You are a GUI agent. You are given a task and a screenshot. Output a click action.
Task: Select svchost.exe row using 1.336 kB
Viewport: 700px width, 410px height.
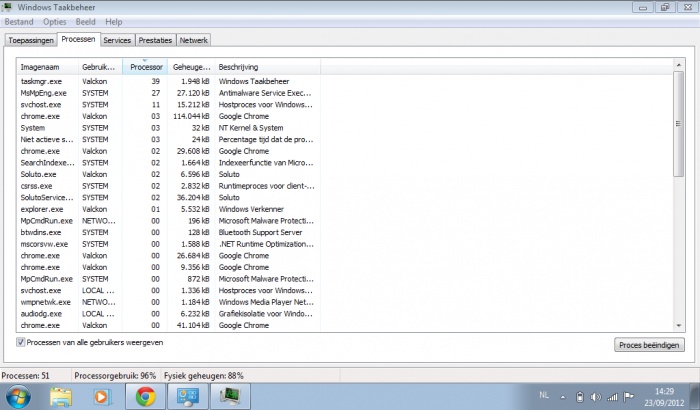click(x=168, y=290)
